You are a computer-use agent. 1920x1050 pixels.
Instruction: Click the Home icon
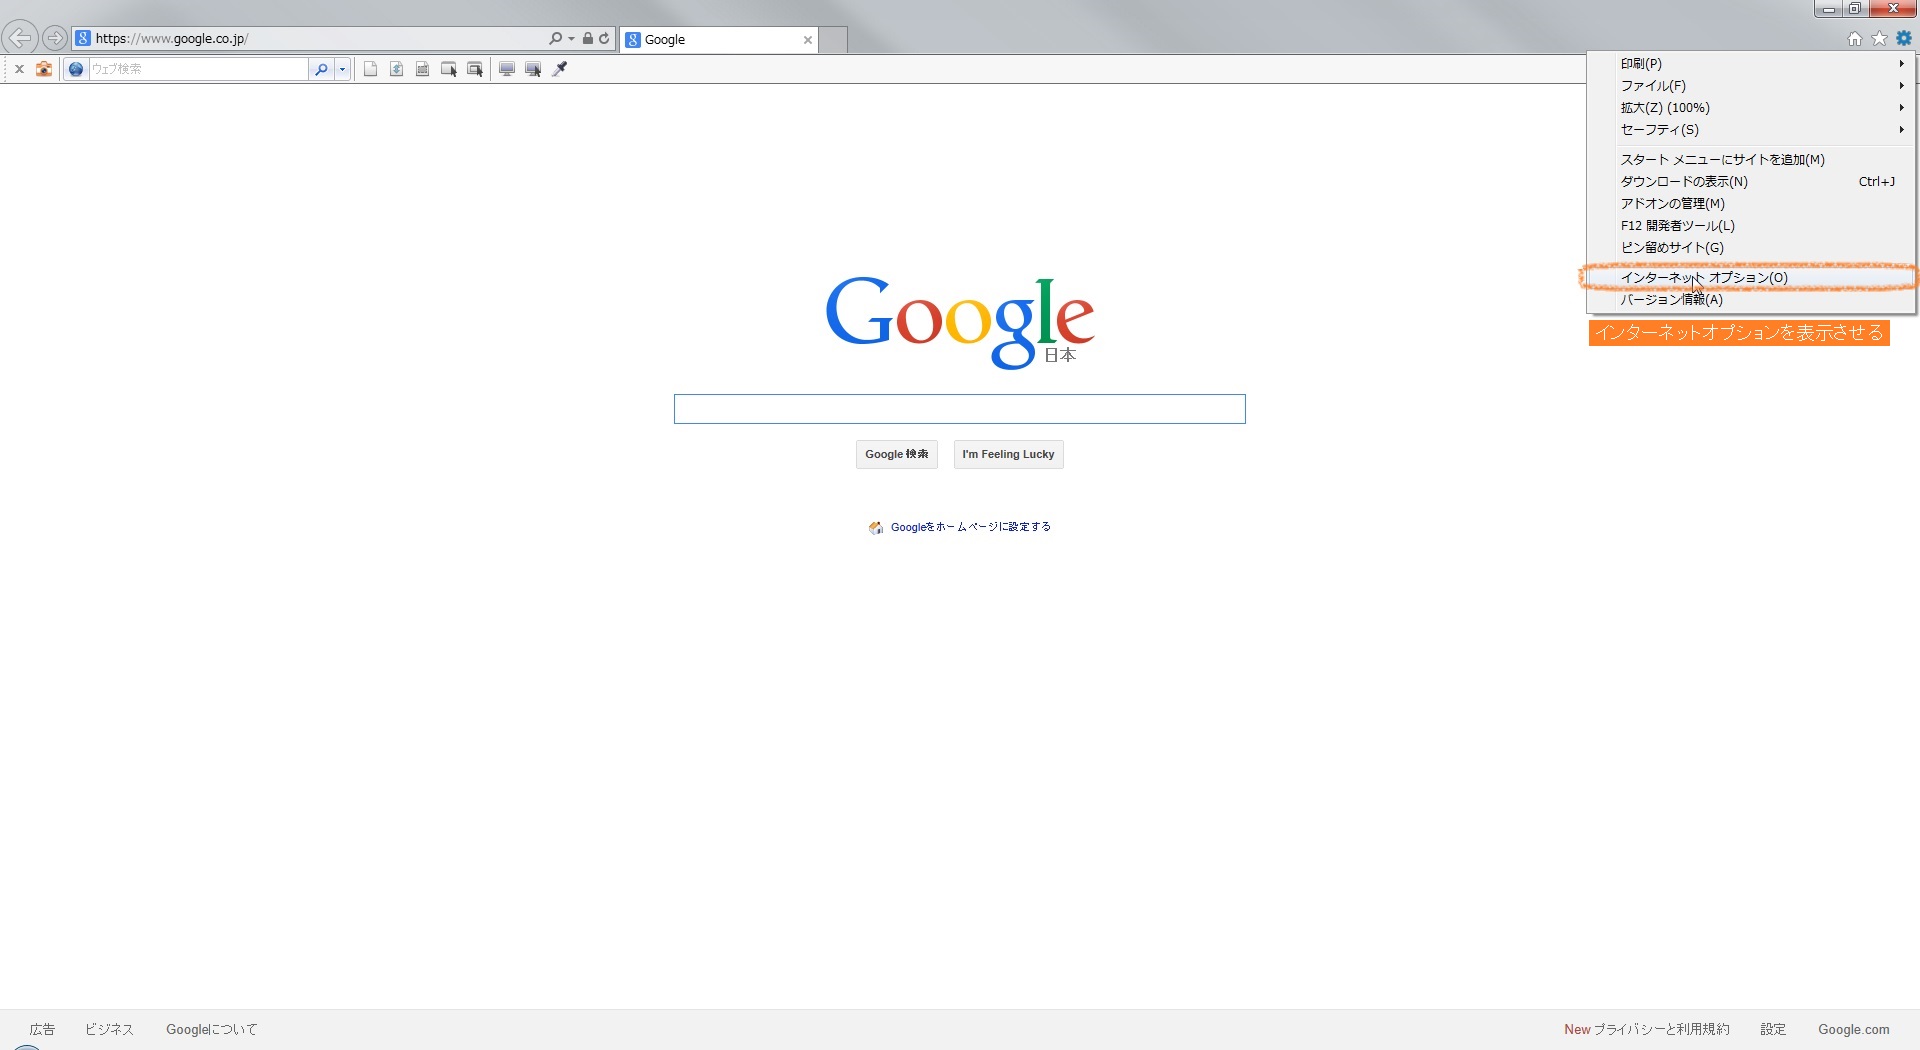tap(1855, 38)
